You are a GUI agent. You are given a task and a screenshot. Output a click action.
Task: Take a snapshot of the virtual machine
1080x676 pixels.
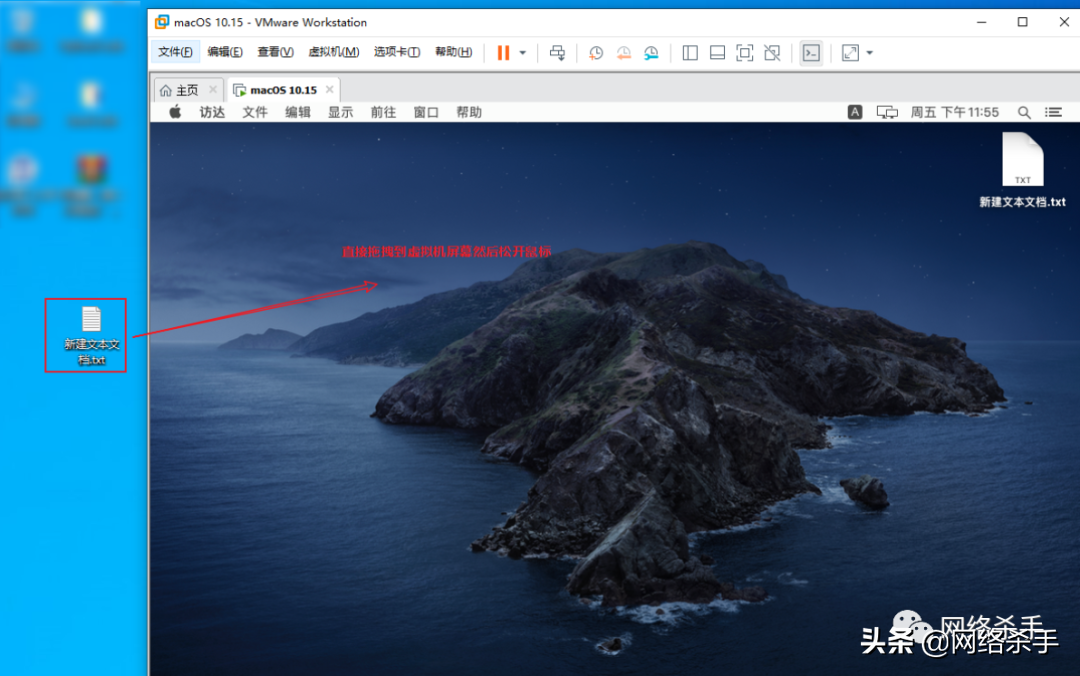pos(596,53)
